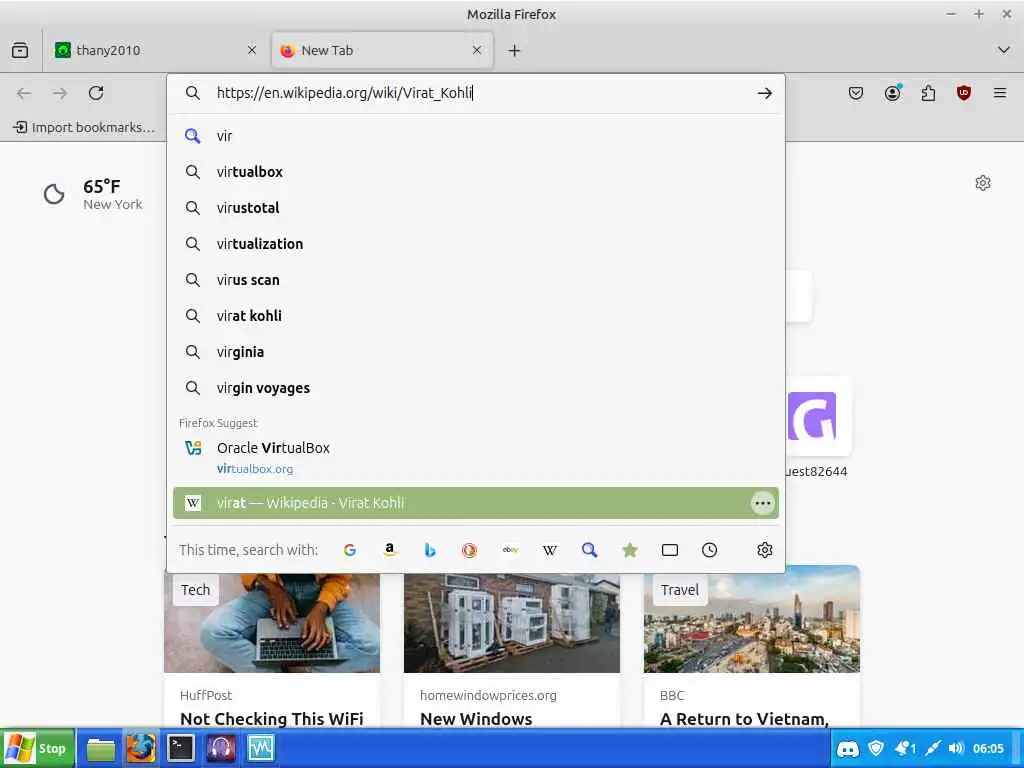Open the terminal taskbar icon
This screenshot has width=1024, height=768.
(180, 749)
